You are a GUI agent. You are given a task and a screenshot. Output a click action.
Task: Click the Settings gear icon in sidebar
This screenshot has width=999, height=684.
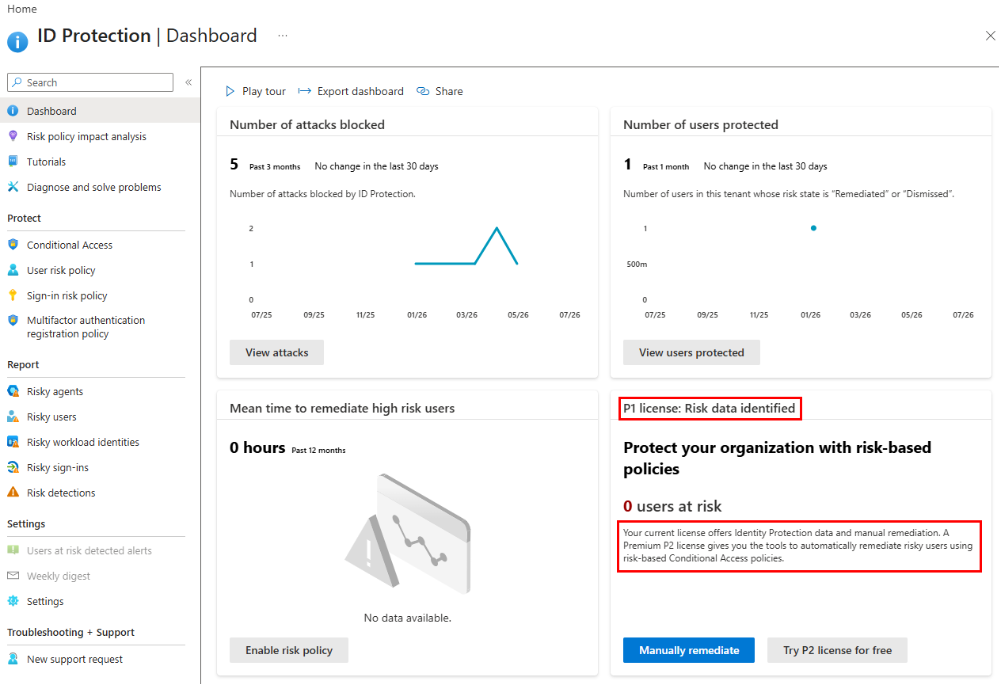pyautogui.click(x=13, y=601)
